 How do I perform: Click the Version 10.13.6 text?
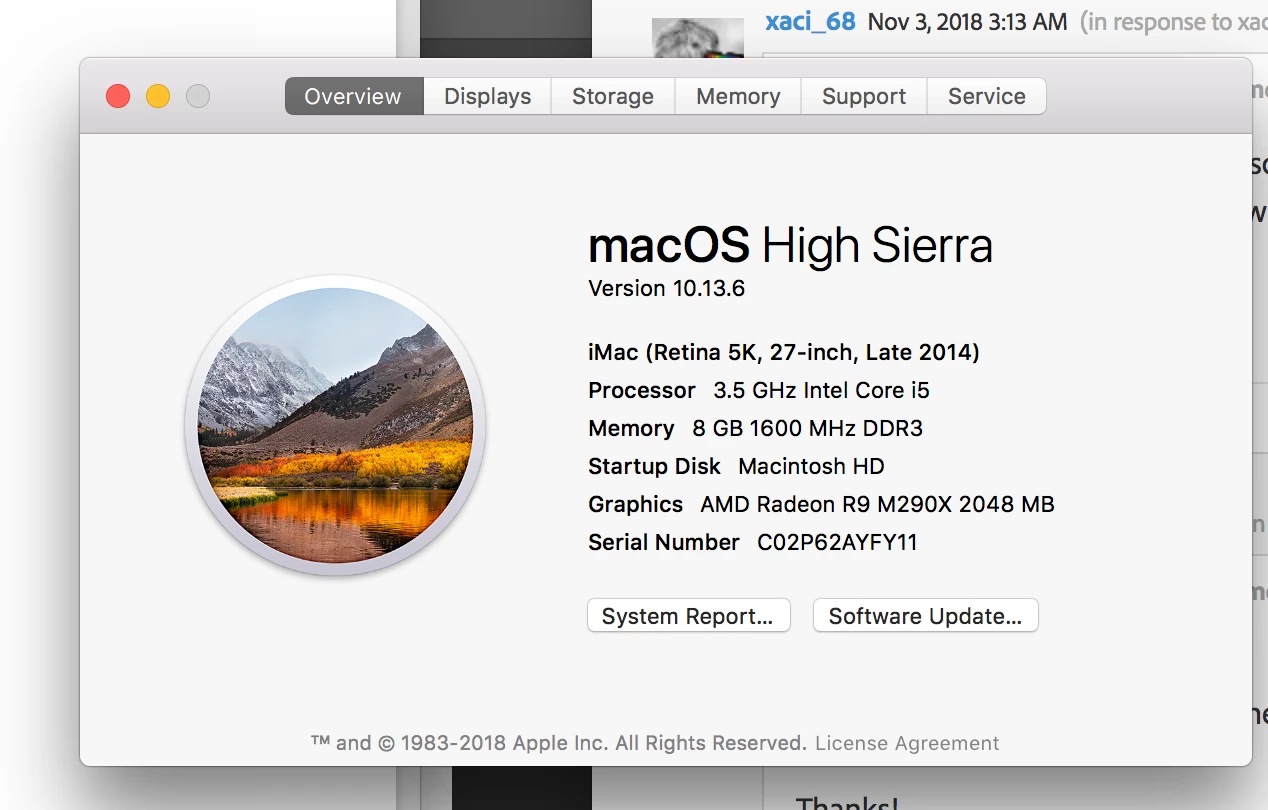click(667, 288)
